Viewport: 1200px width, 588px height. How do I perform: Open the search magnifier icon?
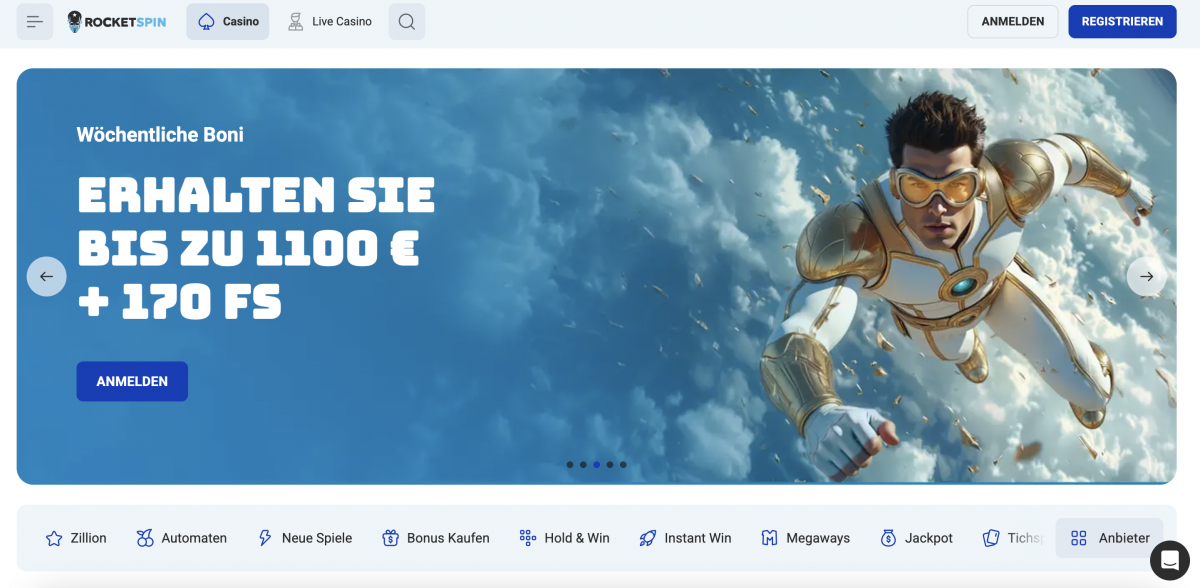tap(406, 22)
